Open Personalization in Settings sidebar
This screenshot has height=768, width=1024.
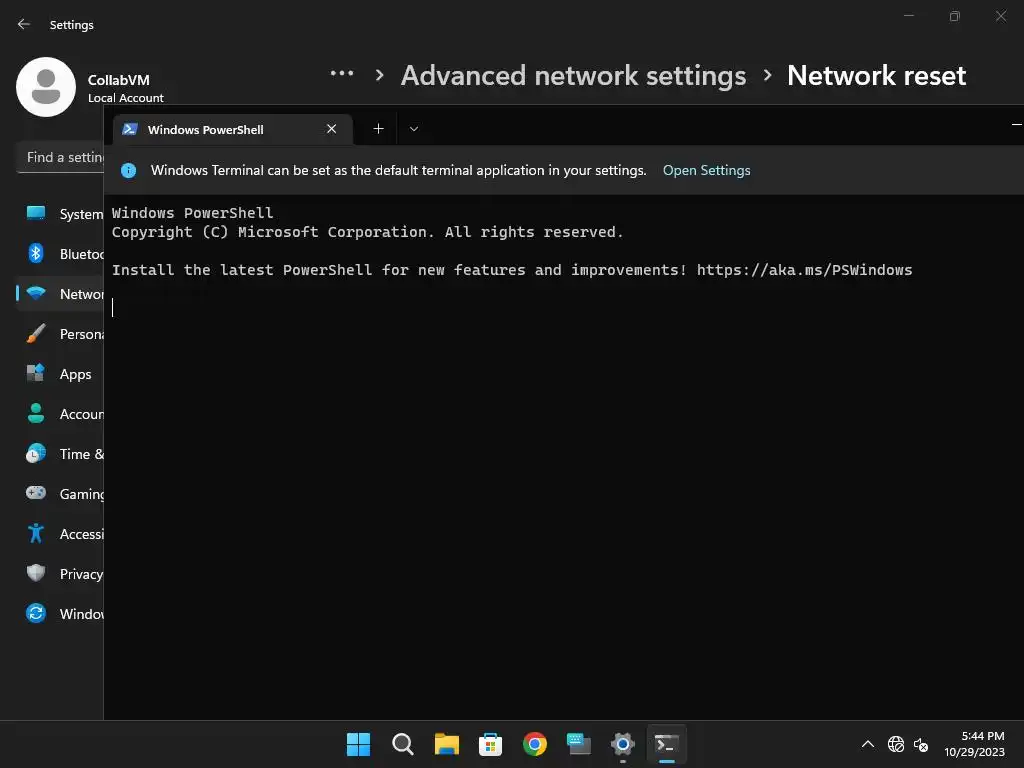[60, 334]
